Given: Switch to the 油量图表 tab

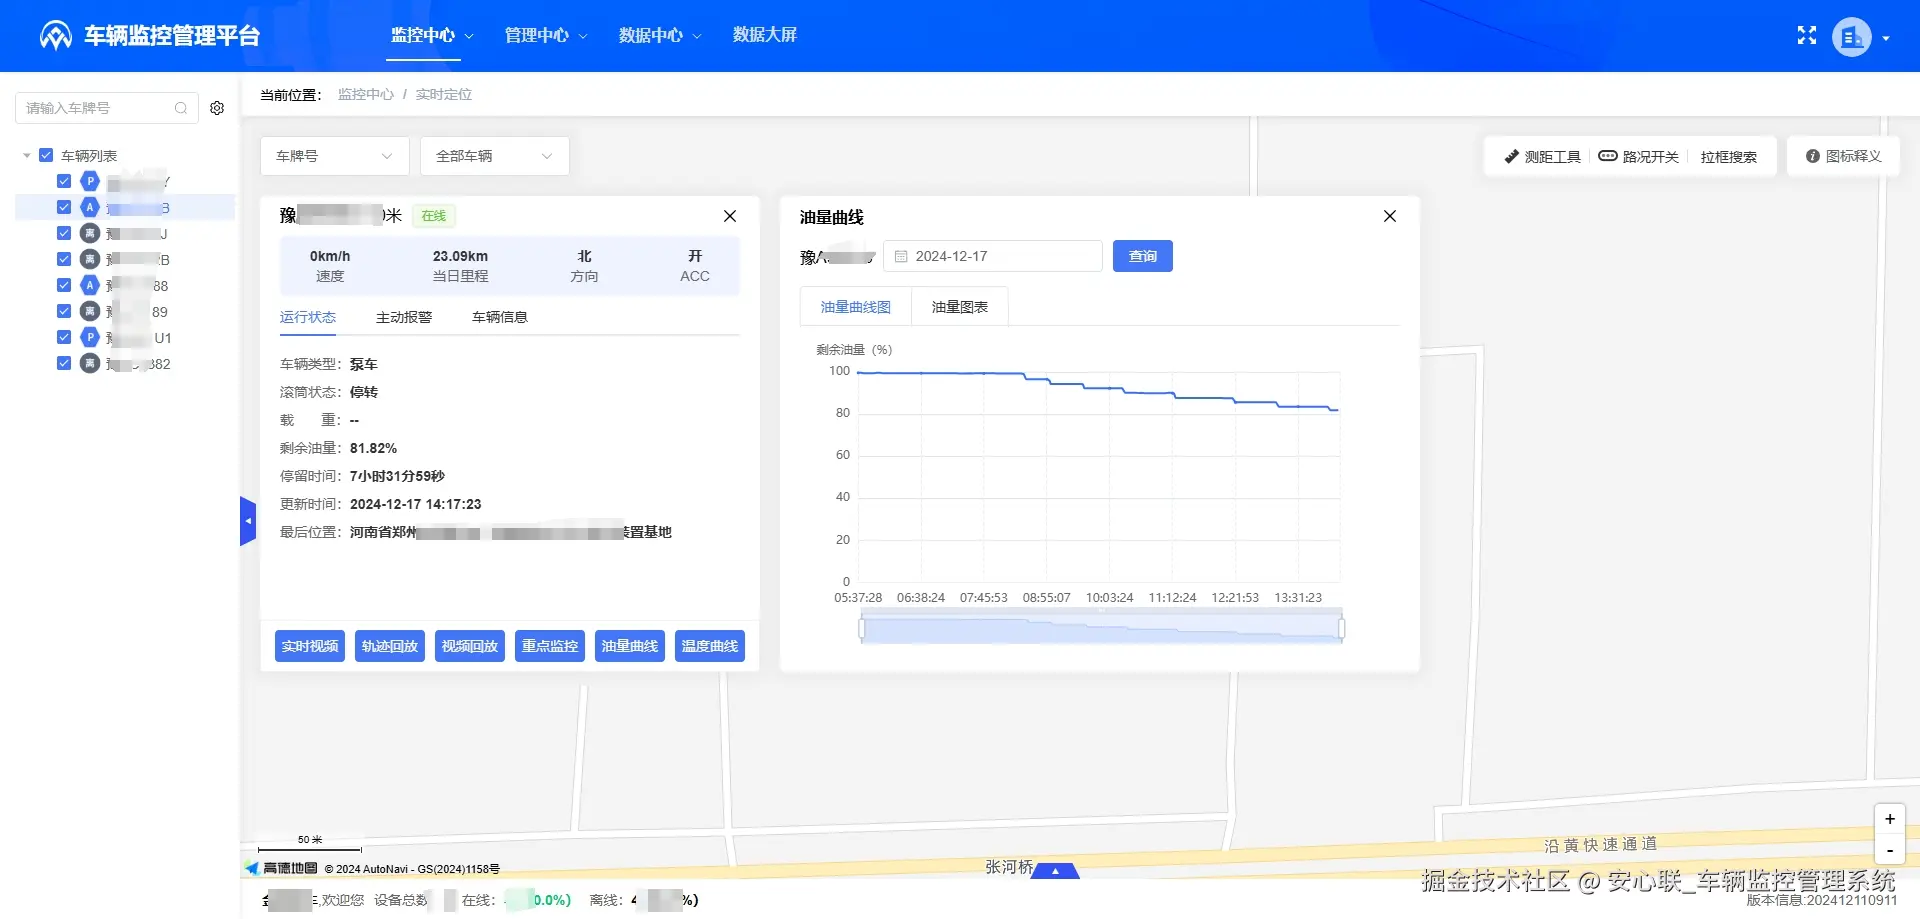Looking at the screenshot, I should 958,306.
